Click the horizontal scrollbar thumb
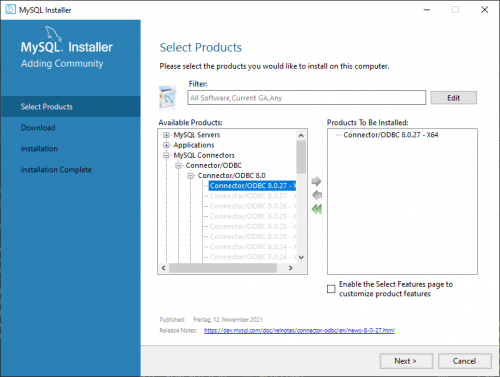The image size is (500, 377). coord(223,268)
